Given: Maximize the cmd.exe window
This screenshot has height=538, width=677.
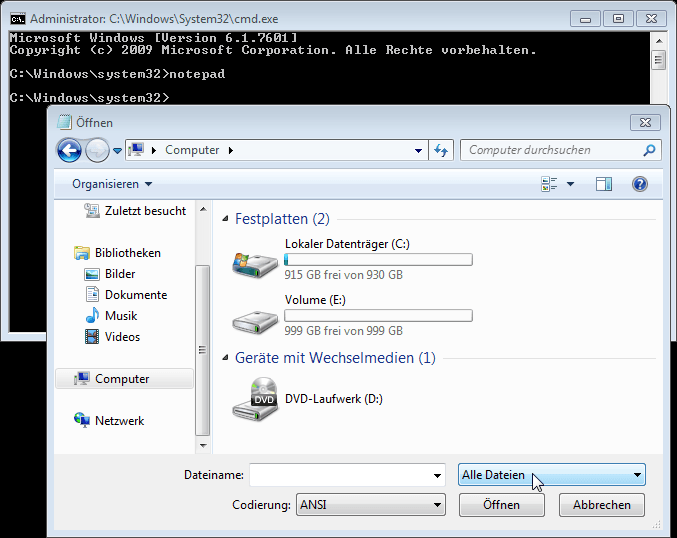Looking at the screenshot, I should 618,19.
